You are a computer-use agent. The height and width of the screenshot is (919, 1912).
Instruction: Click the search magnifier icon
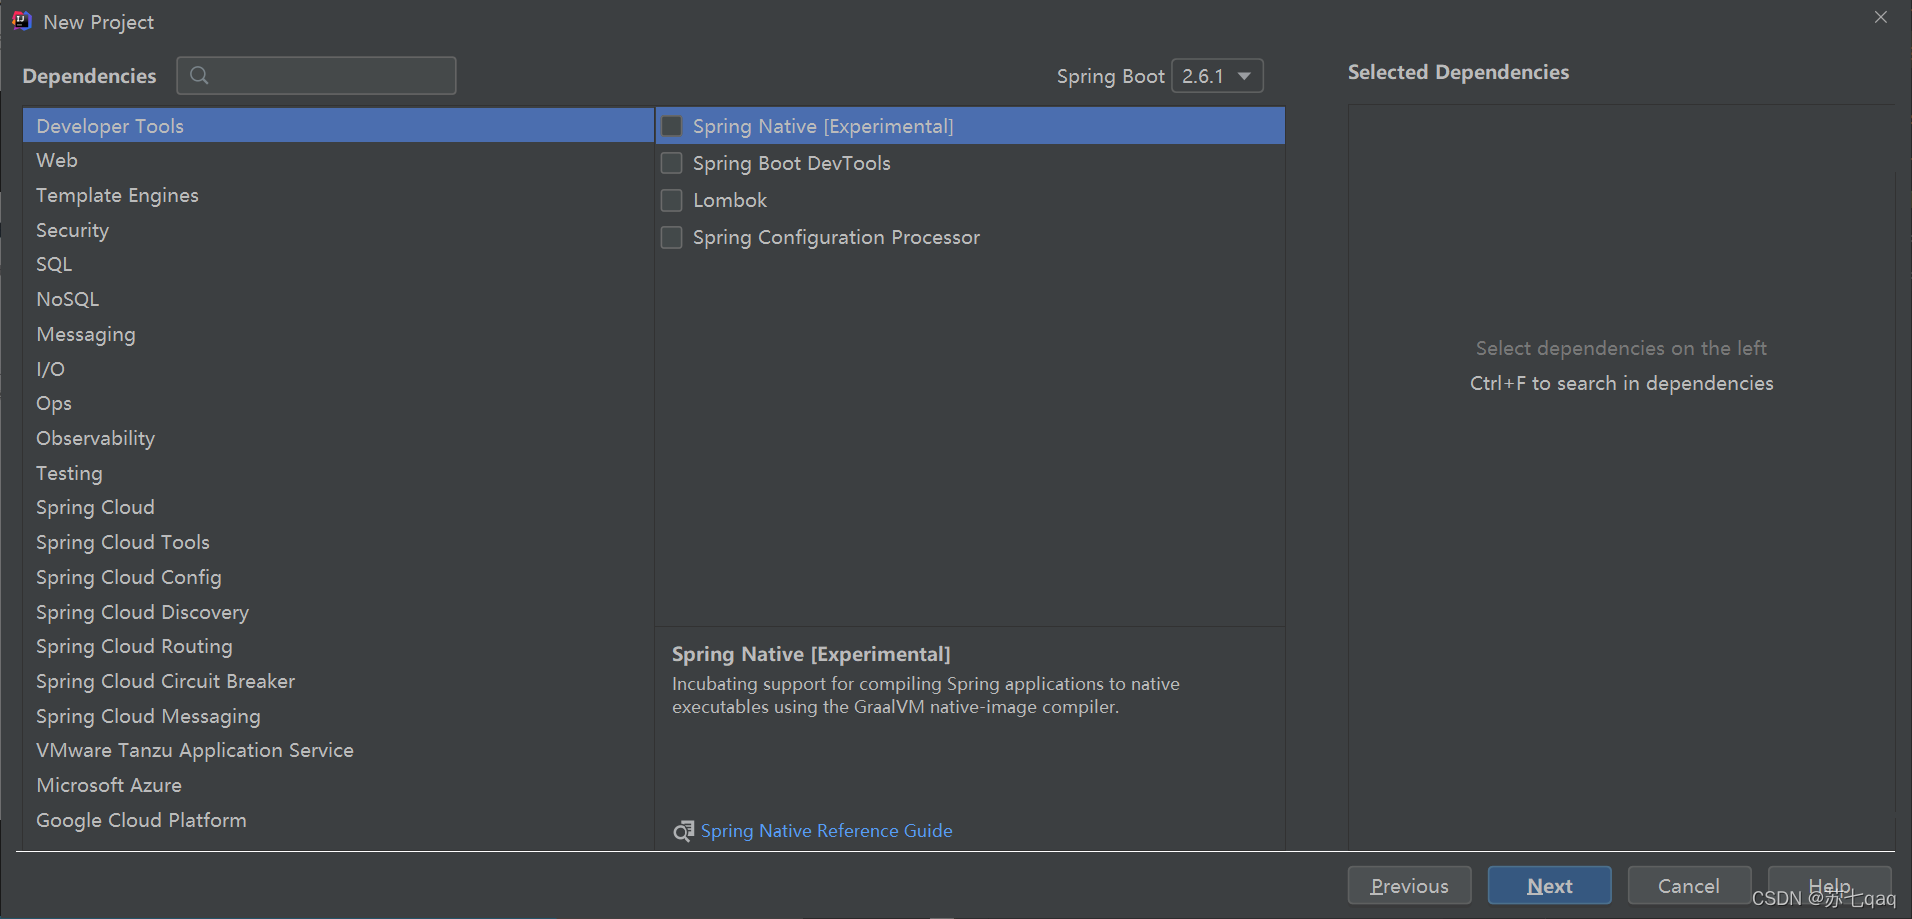coord(199,75)
